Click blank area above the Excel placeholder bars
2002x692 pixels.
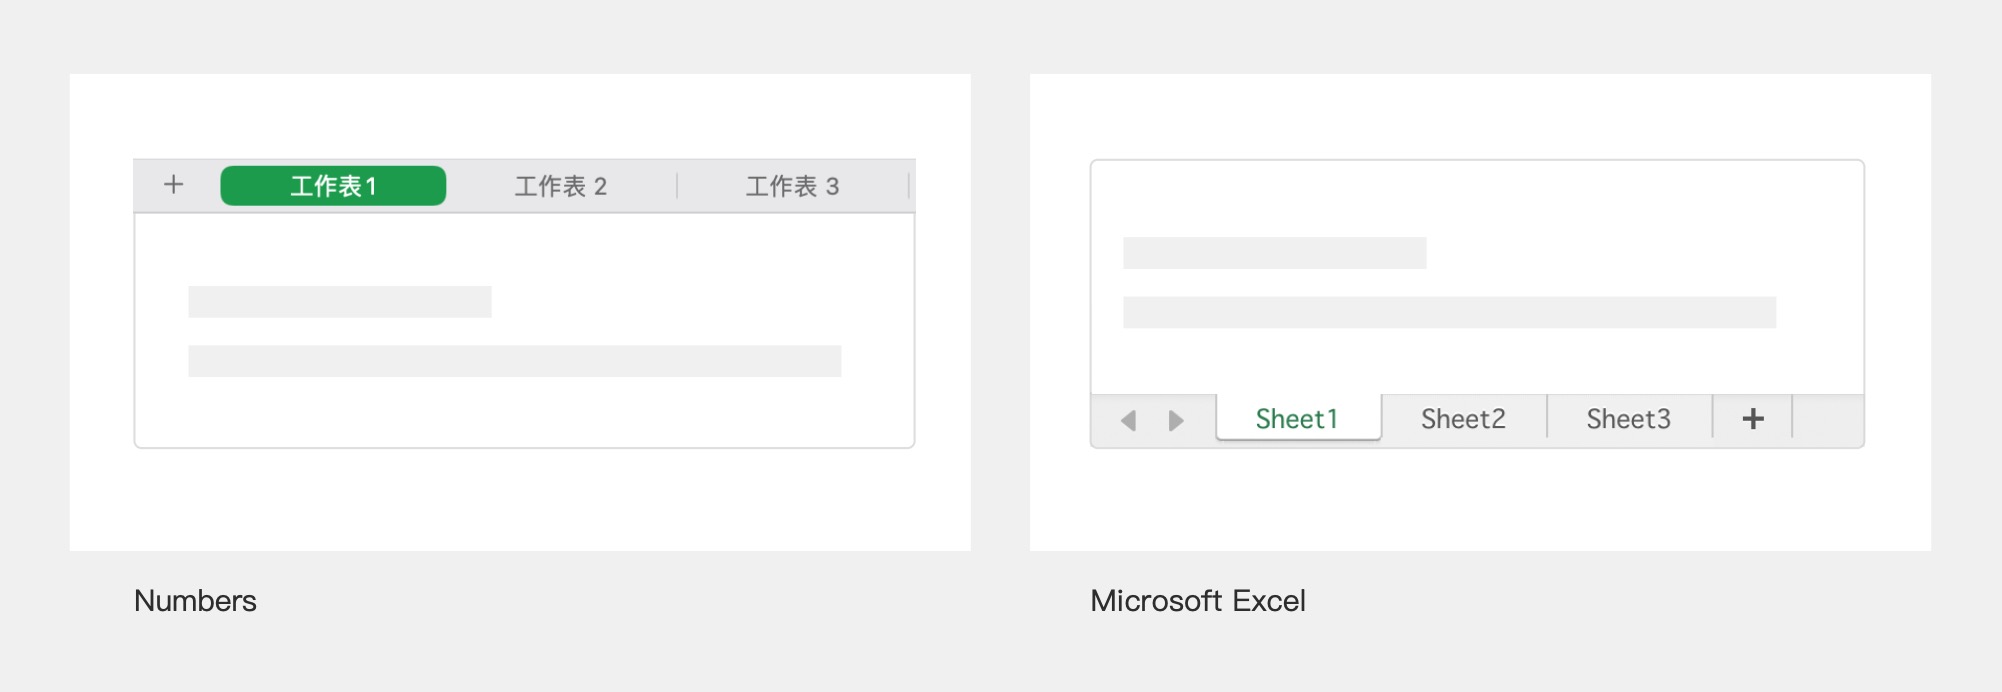(x=1476, y=198)
